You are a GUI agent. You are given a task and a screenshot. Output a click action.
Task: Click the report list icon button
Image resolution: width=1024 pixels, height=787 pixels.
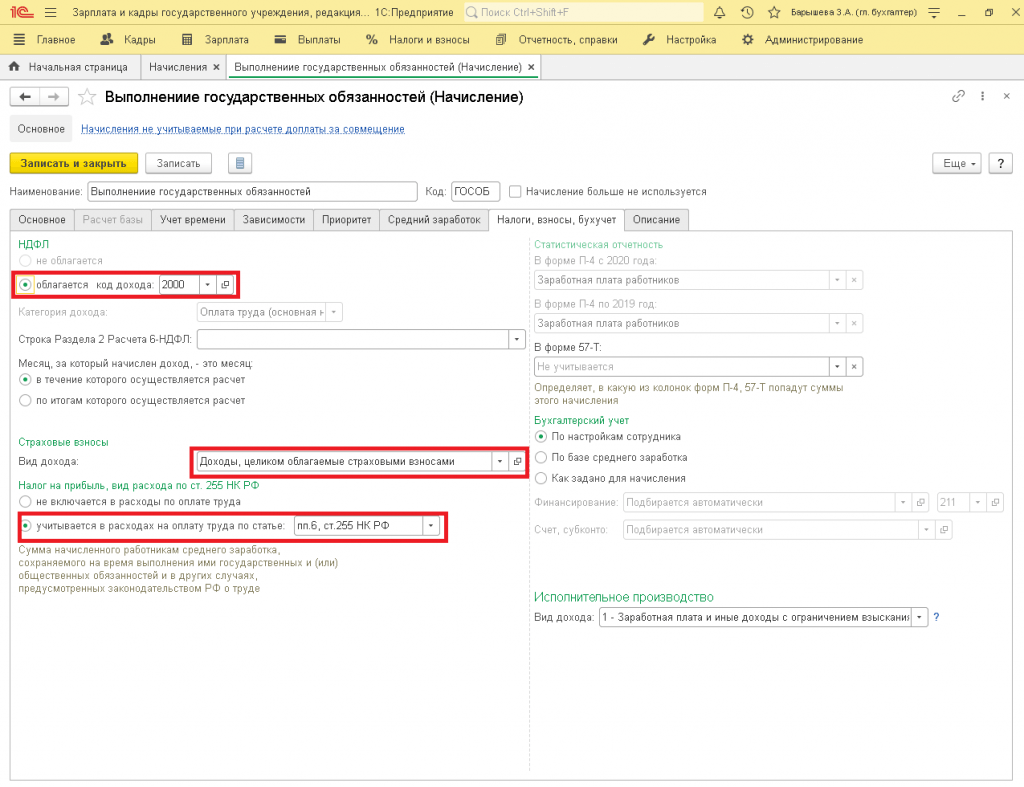coord(239,163)
